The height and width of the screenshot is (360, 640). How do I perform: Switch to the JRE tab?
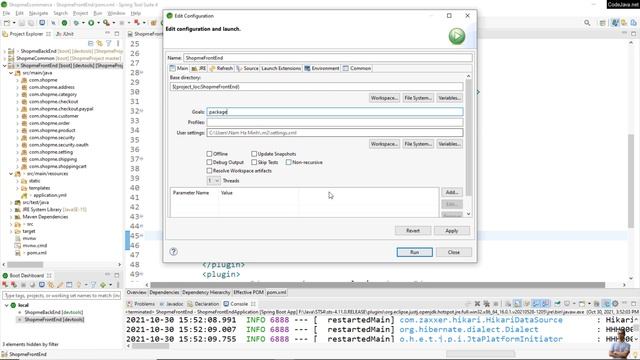point(199,68)
